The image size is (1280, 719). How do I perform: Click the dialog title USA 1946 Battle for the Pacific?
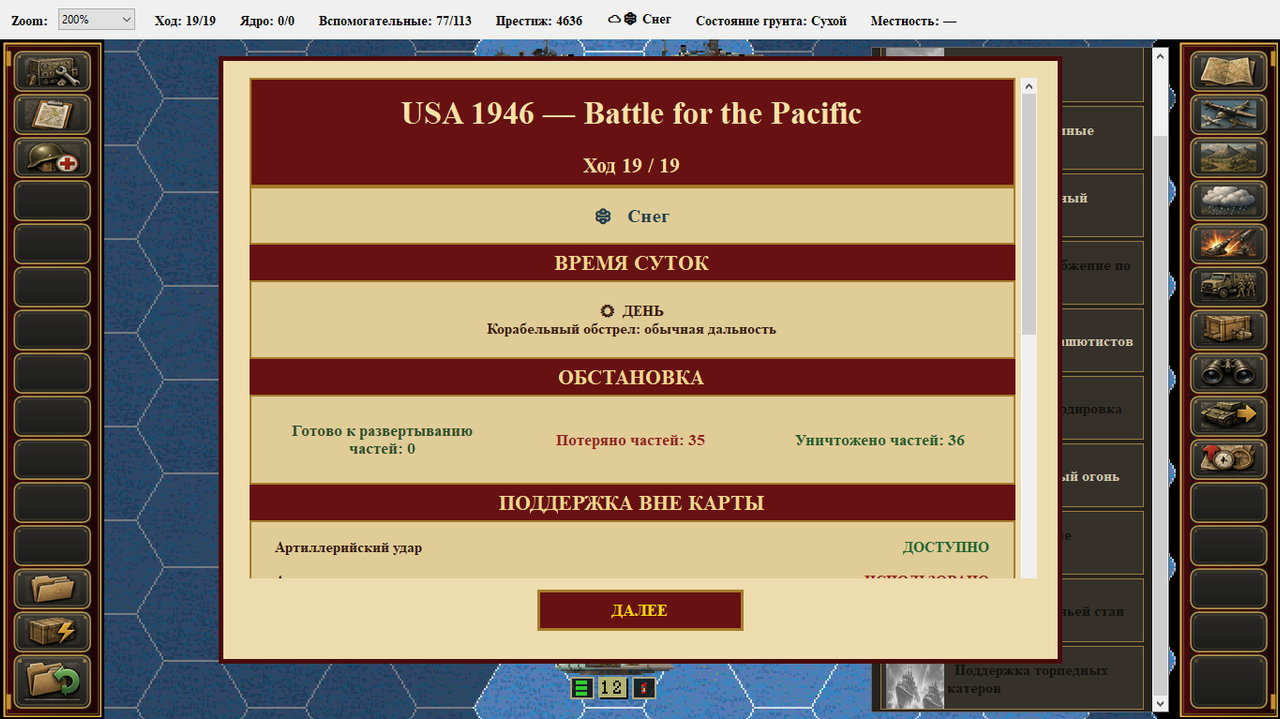pos(632,113)
